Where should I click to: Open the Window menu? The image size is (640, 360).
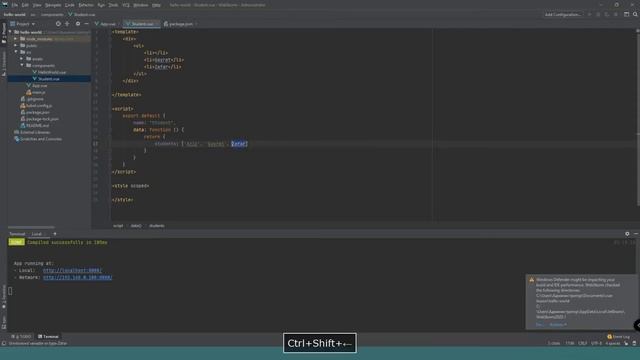(x=141, y=5)
